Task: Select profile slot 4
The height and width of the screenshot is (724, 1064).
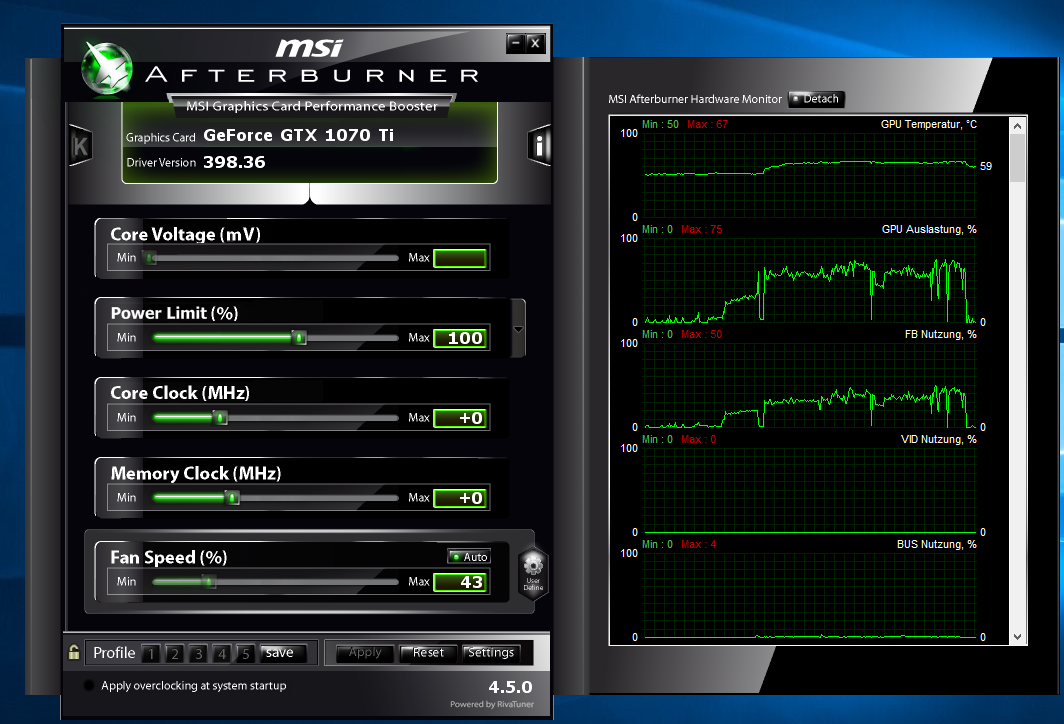Action: pyautogui.click(x=221, y=654)
